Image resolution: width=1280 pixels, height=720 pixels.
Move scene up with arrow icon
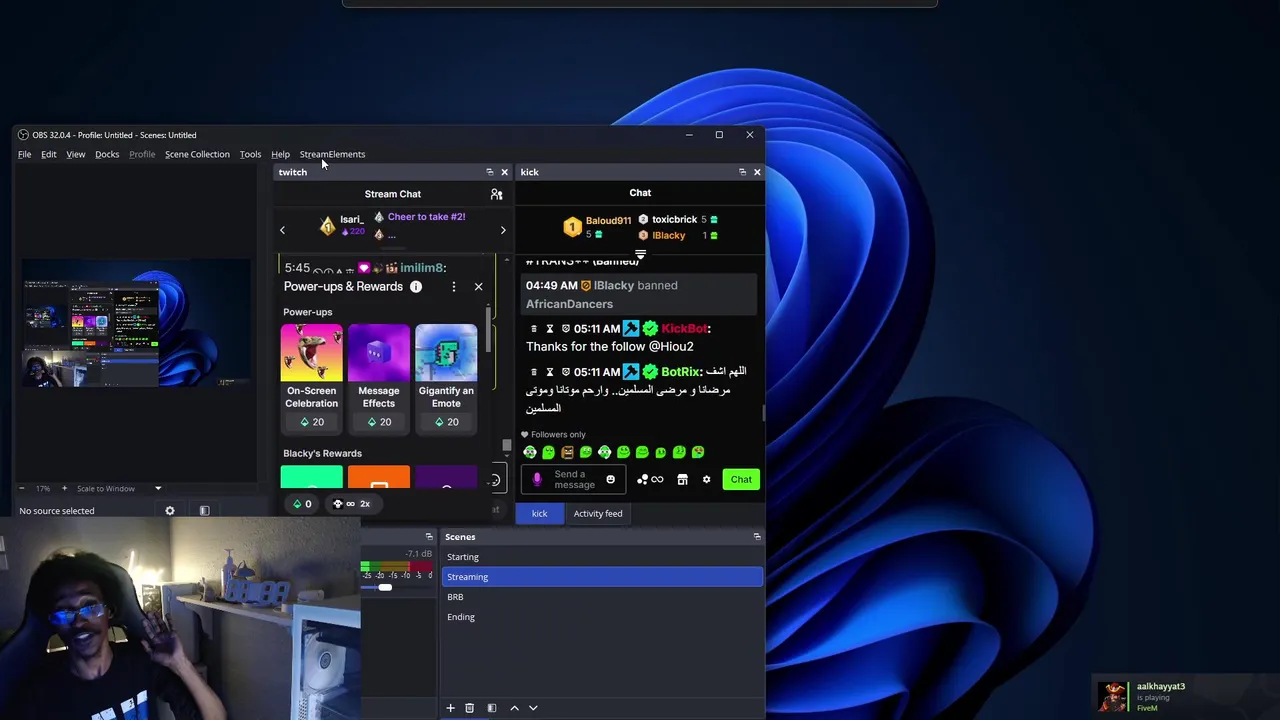(x=514, y=708)
